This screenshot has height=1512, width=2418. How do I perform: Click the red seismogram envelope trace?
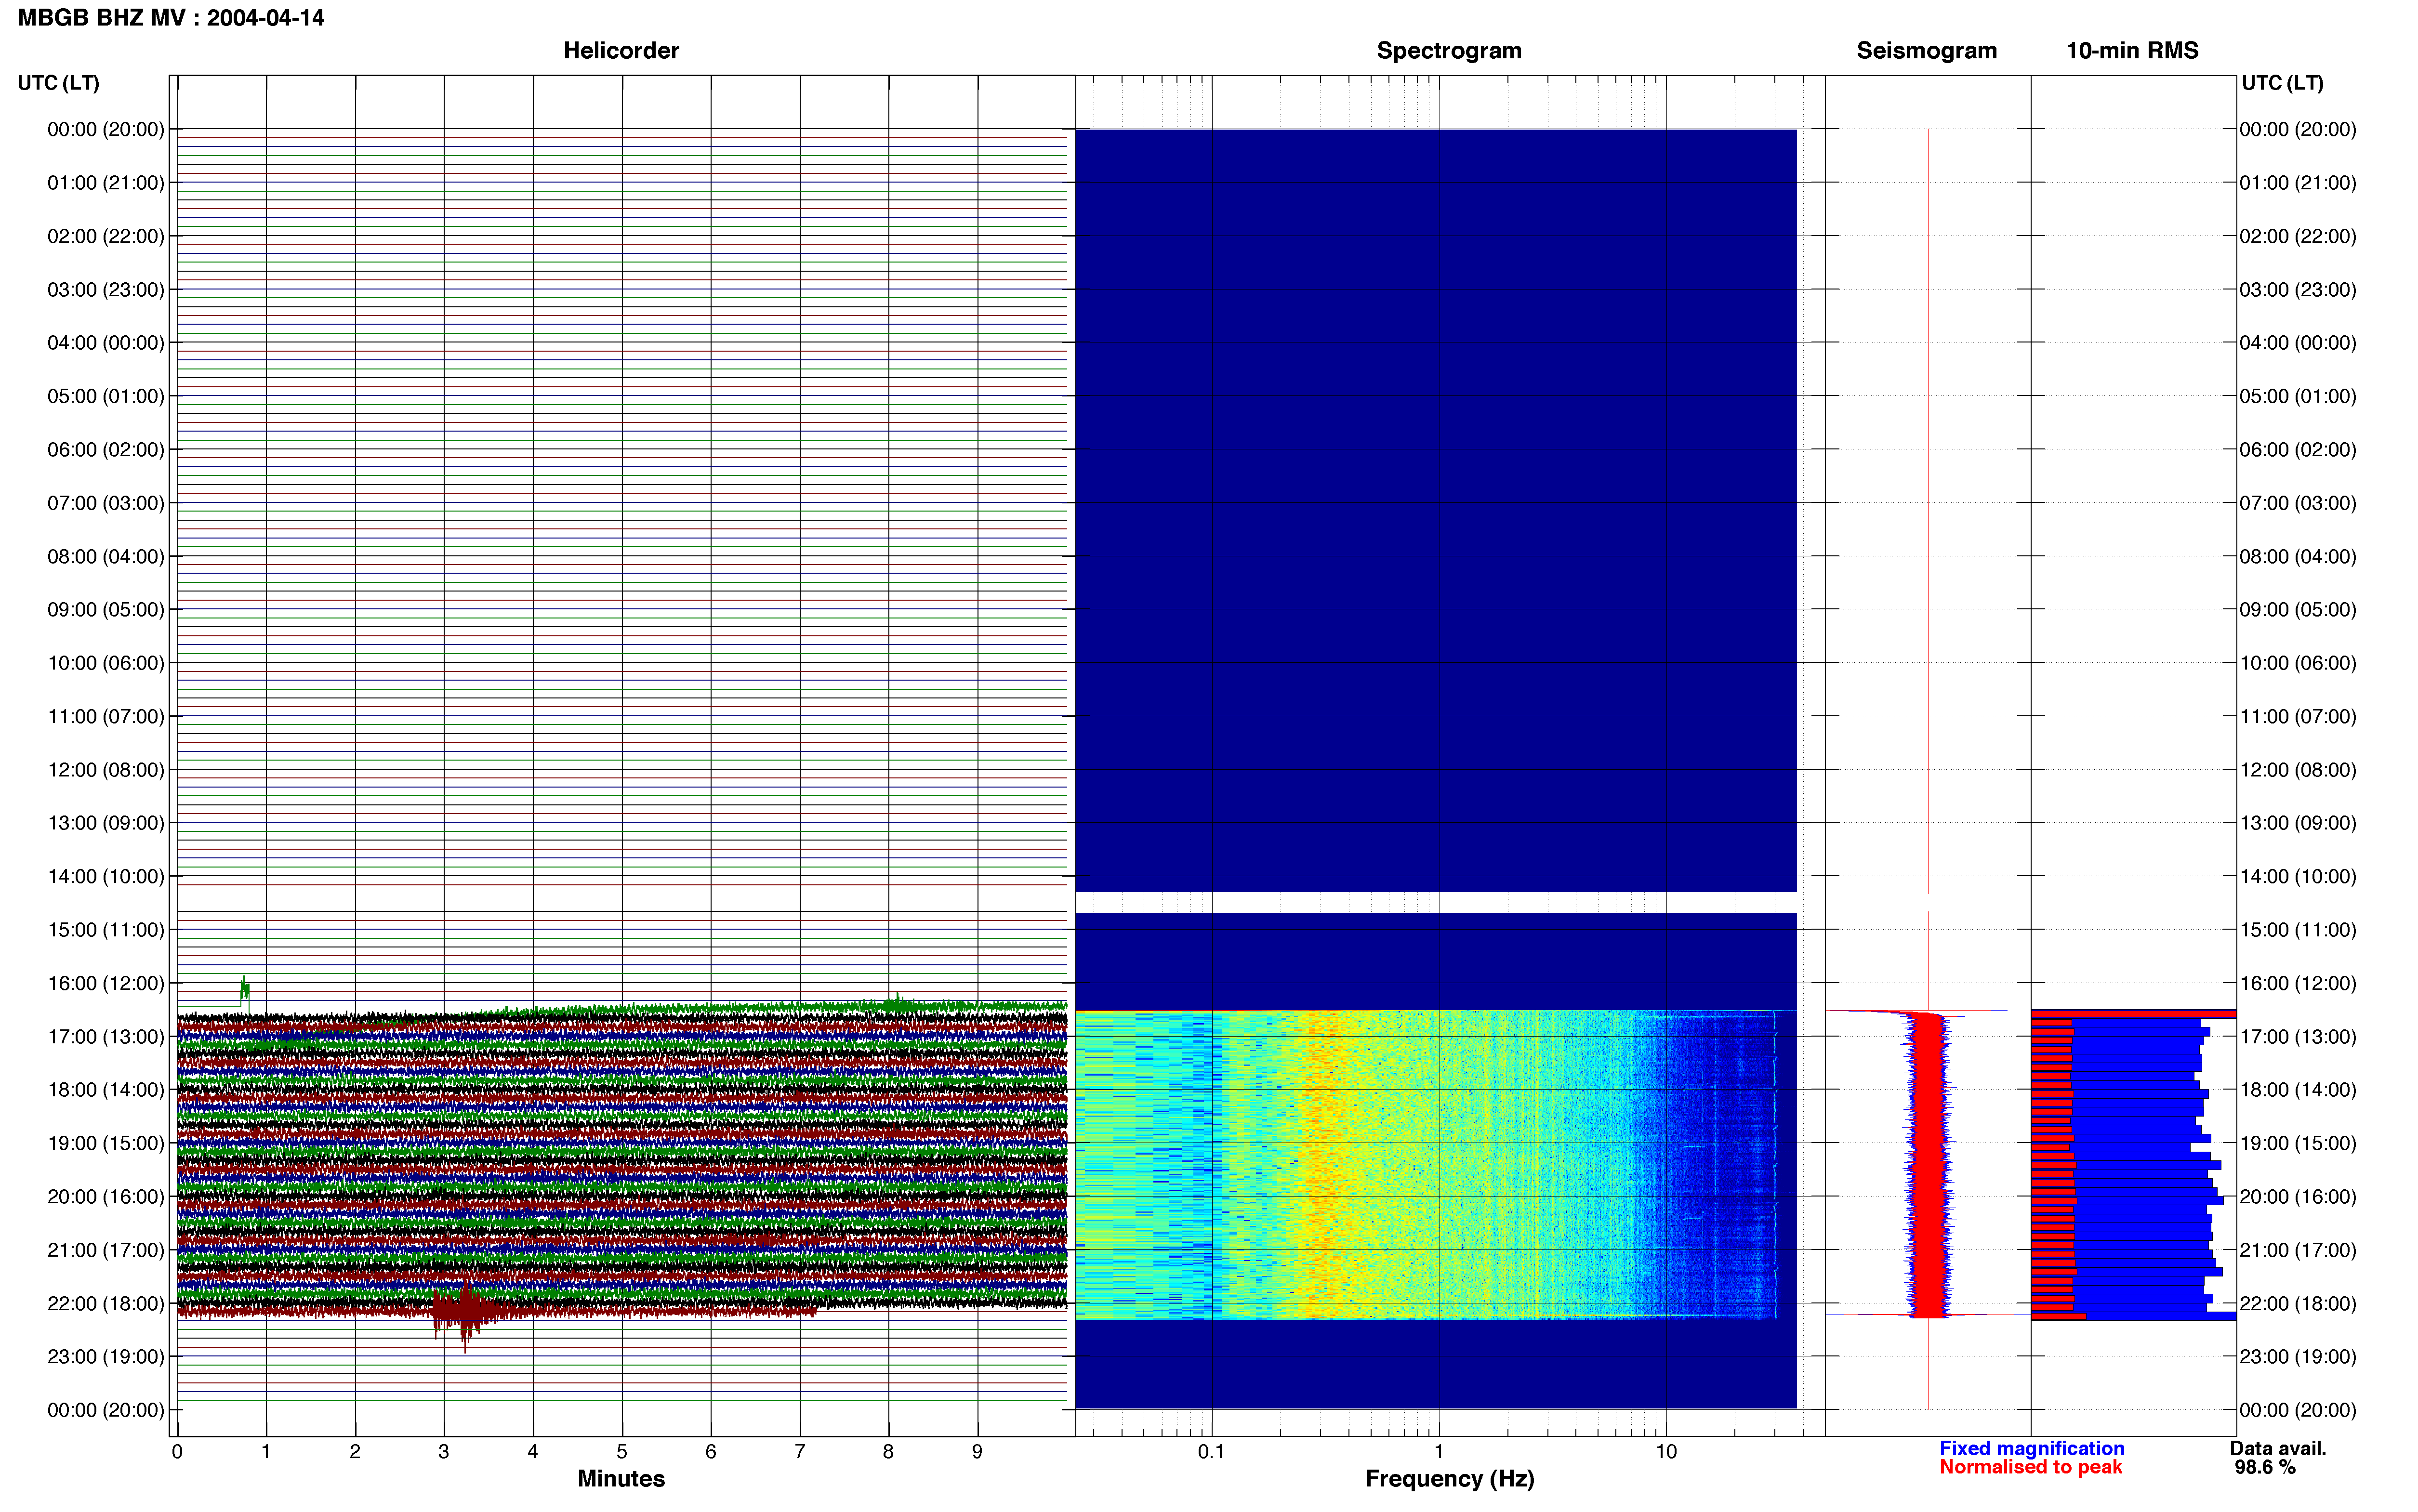pos(1928,1165)
